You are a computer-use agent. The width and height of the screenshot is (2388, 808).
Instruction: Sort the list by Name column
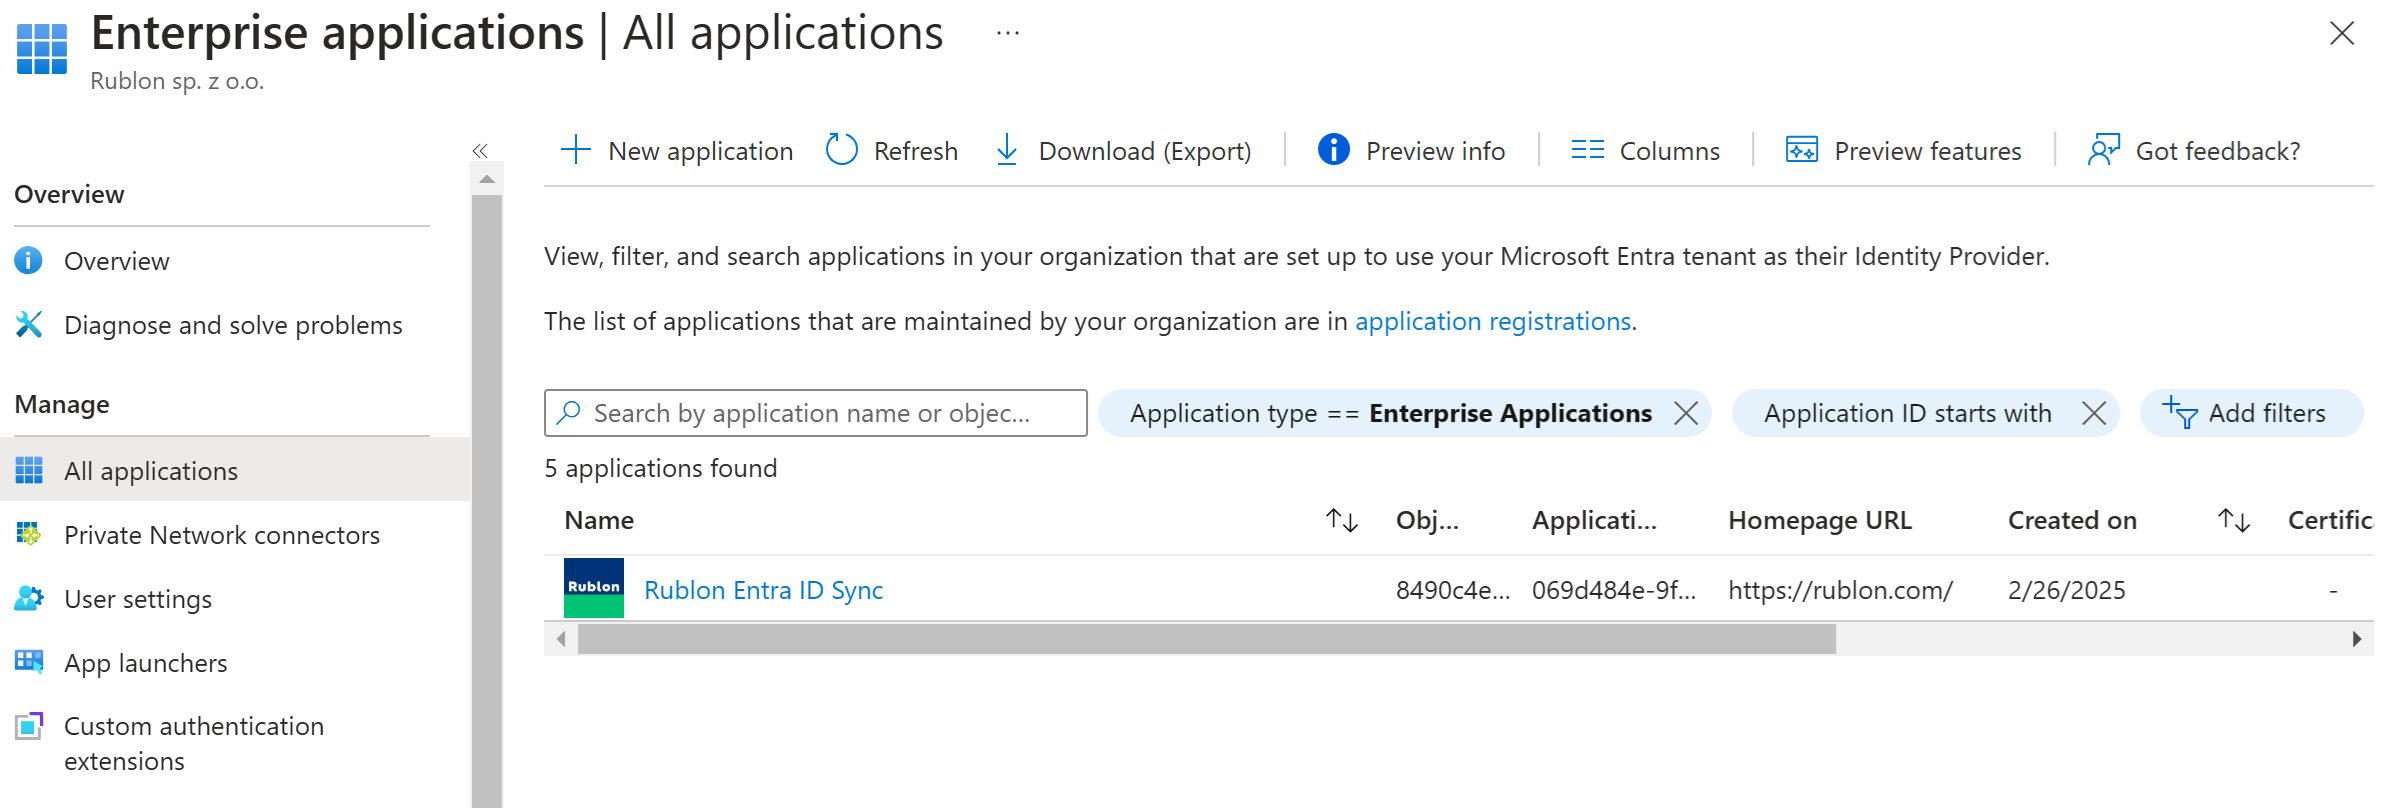(1341, 520)
